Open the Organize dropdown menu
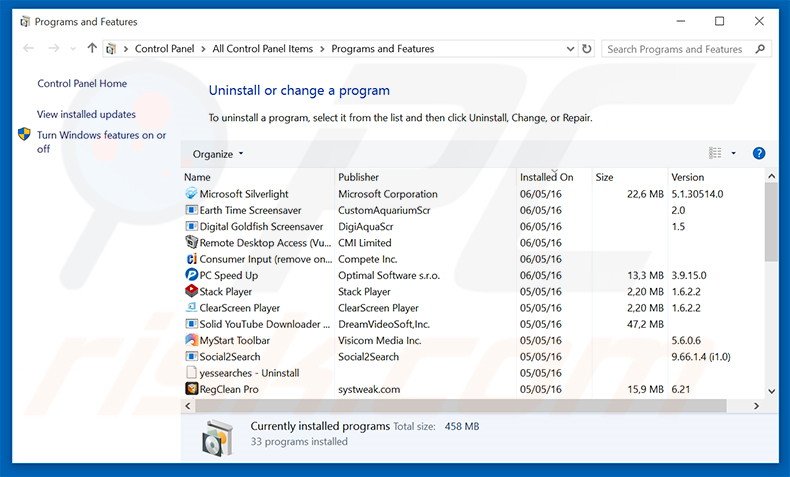The width and height of the screenshot is (790, 477). 218,154
